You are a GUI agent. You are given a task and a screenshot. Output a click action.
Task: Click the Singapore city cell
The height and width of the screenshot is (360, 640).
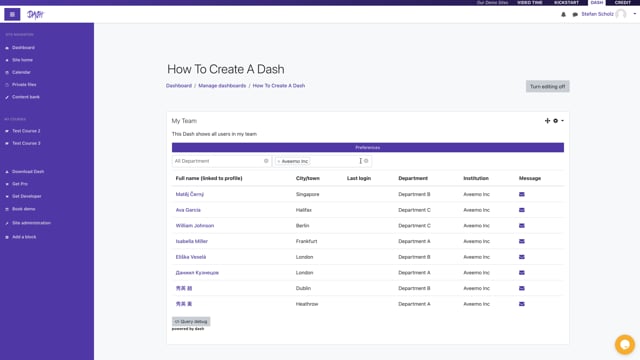coord(308,194)
